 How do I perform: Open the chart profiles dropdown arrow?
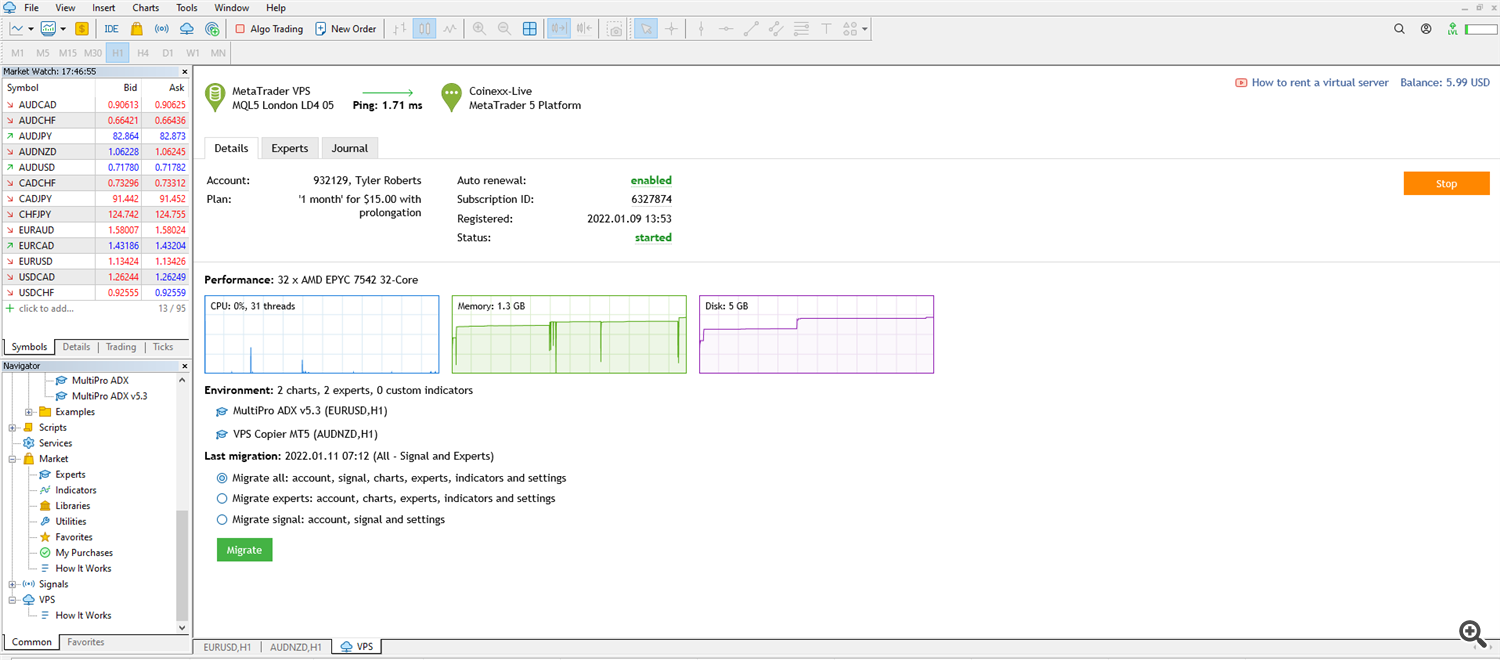tap(63, 29)
